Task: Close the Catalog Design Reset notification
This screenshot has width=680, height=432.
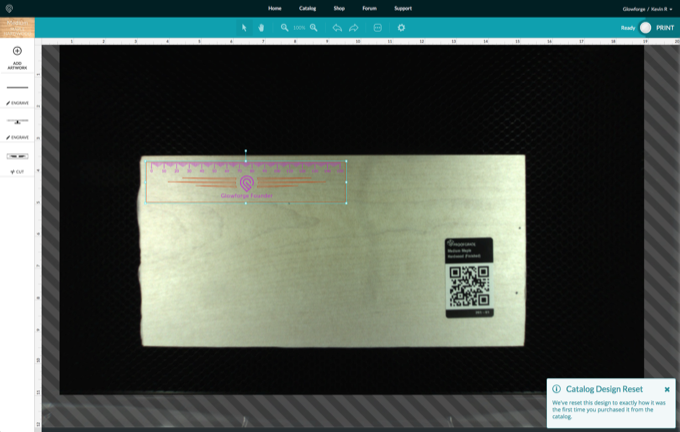Action: [x=667, y=389]
